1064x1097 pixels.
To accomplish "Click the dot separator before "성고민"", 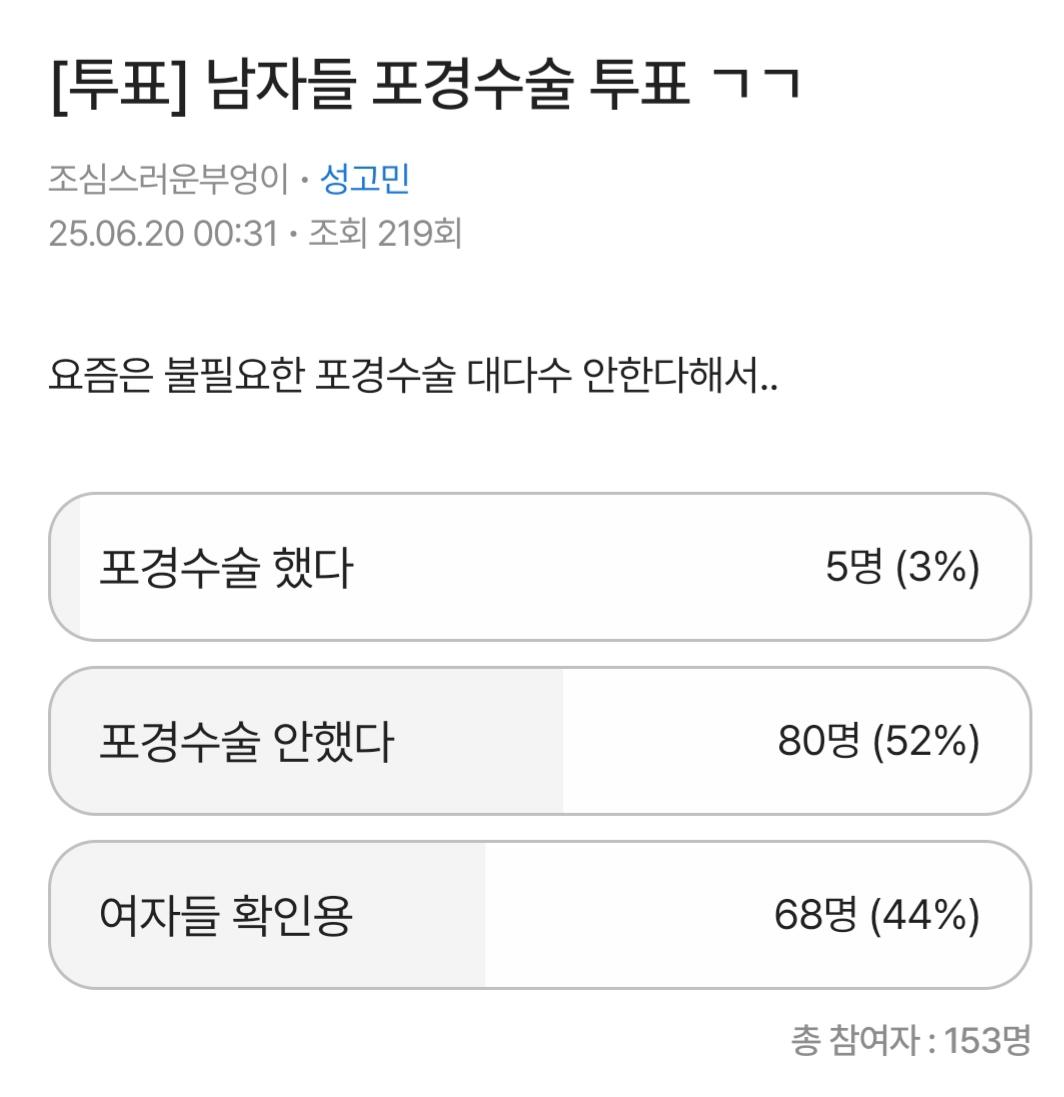I will click(309, 181).
